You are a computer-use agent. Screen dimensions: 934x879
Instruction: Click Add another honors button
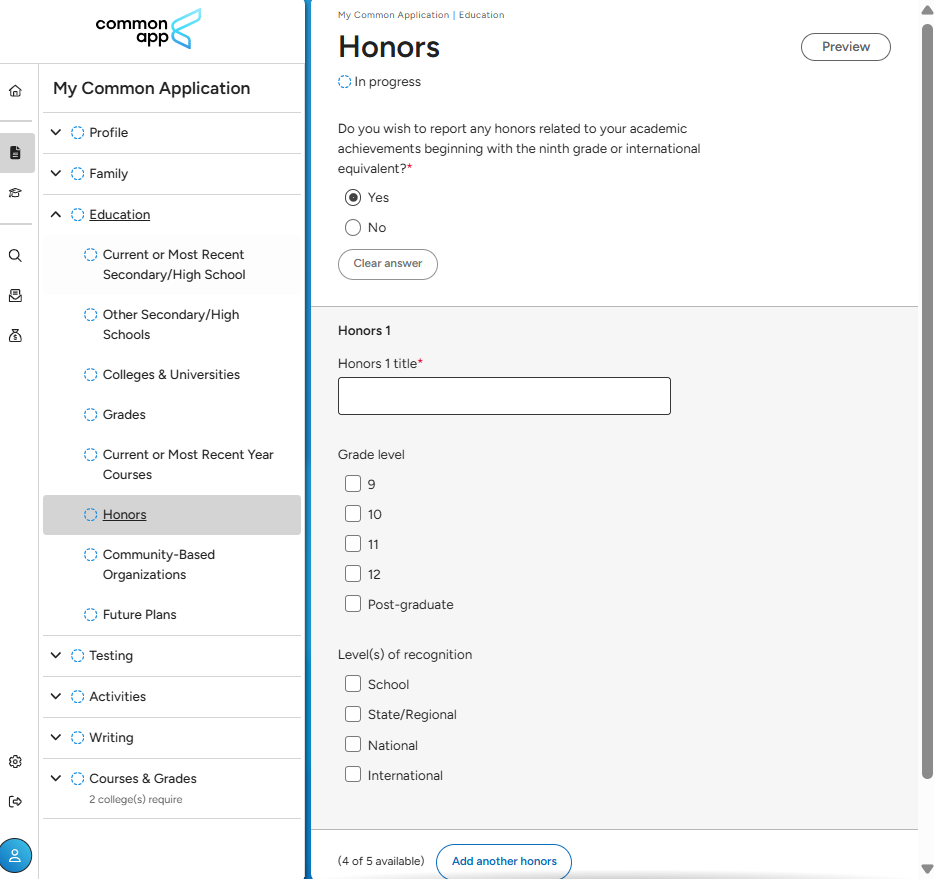tap(503, 861)
